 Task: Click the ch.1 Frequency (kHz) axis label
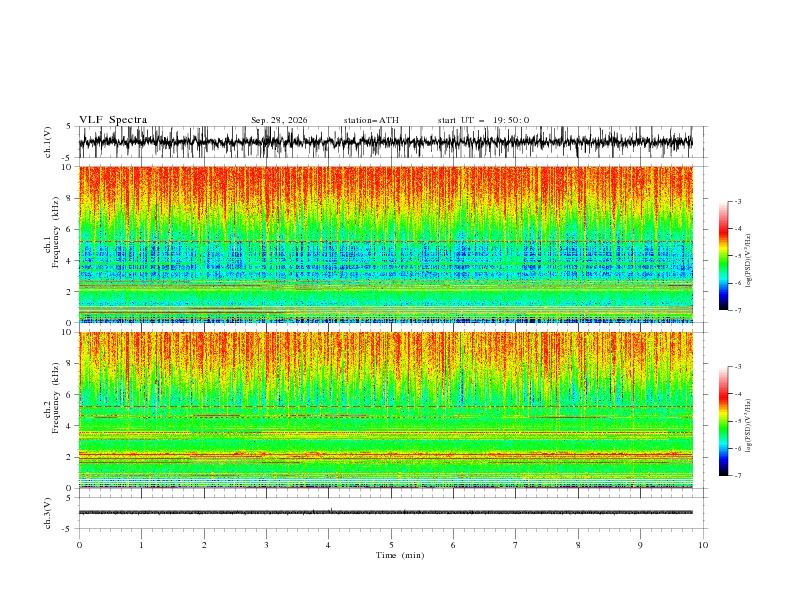[52, 244]
